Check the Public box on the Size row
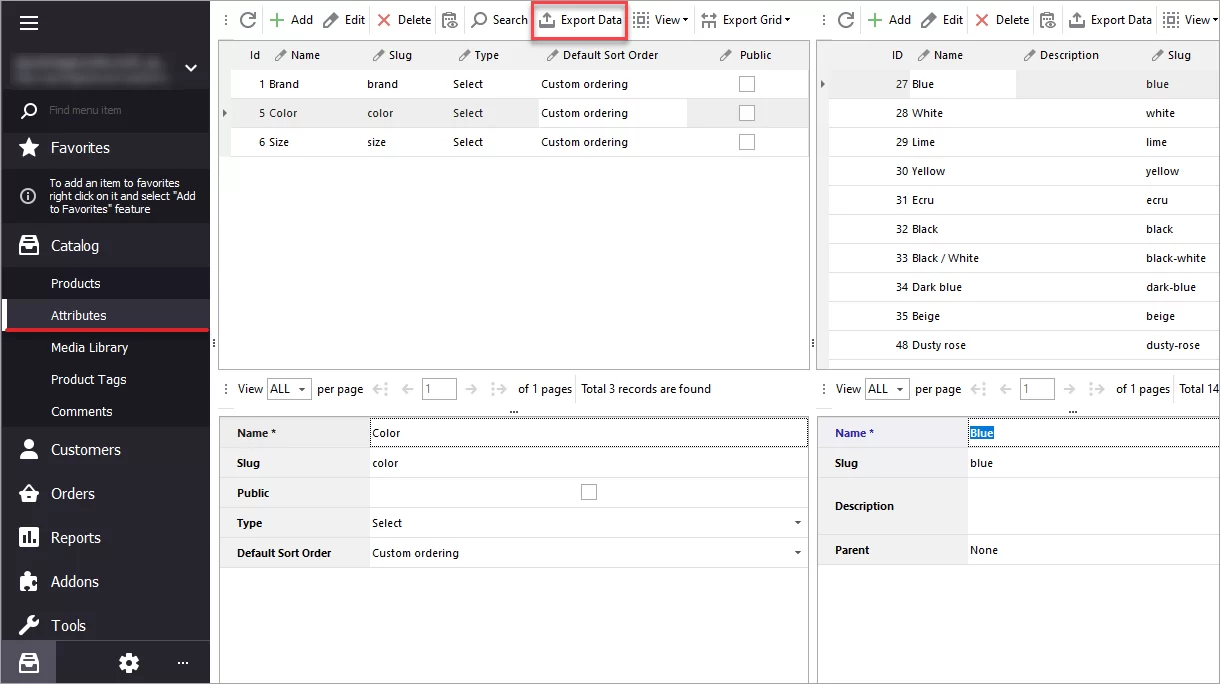This screenshot has height=684, width=1220. pyautogui.click(x=746, y=141)
